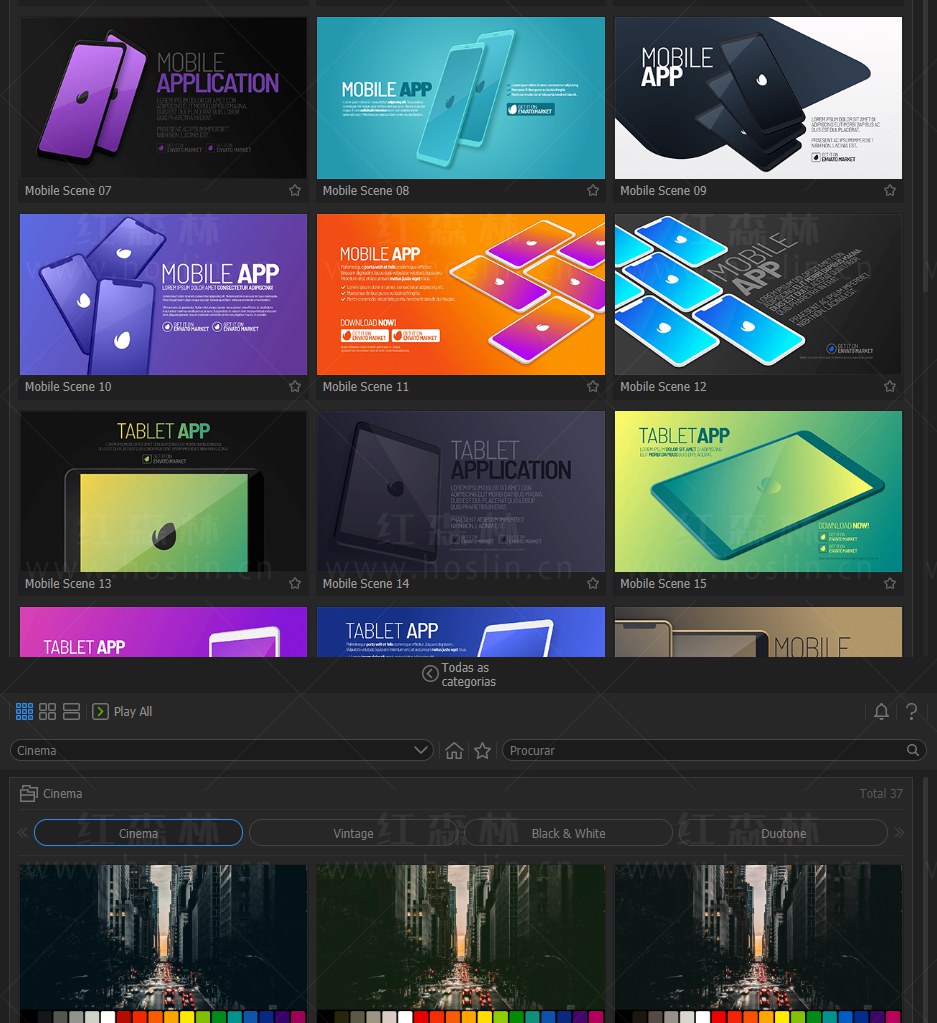Open Mobile Scene 07 thumbnail
This screenshot has height=1023, width=937.
[163, 98]
